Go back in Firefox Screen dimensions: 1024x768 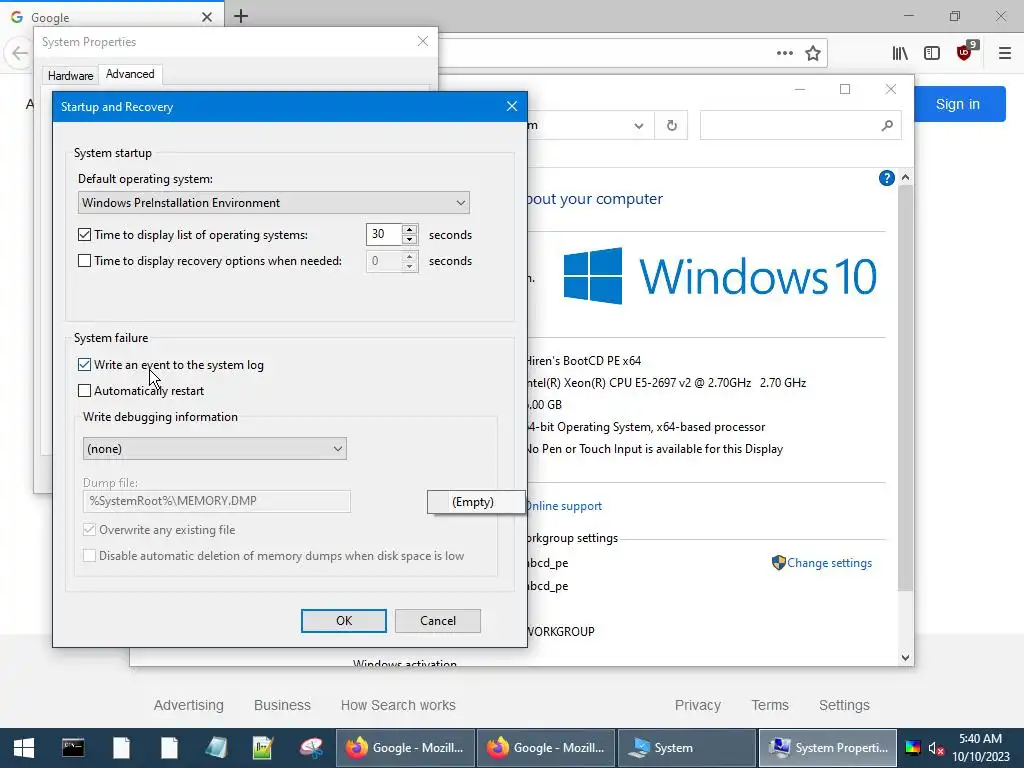[18, 53]
